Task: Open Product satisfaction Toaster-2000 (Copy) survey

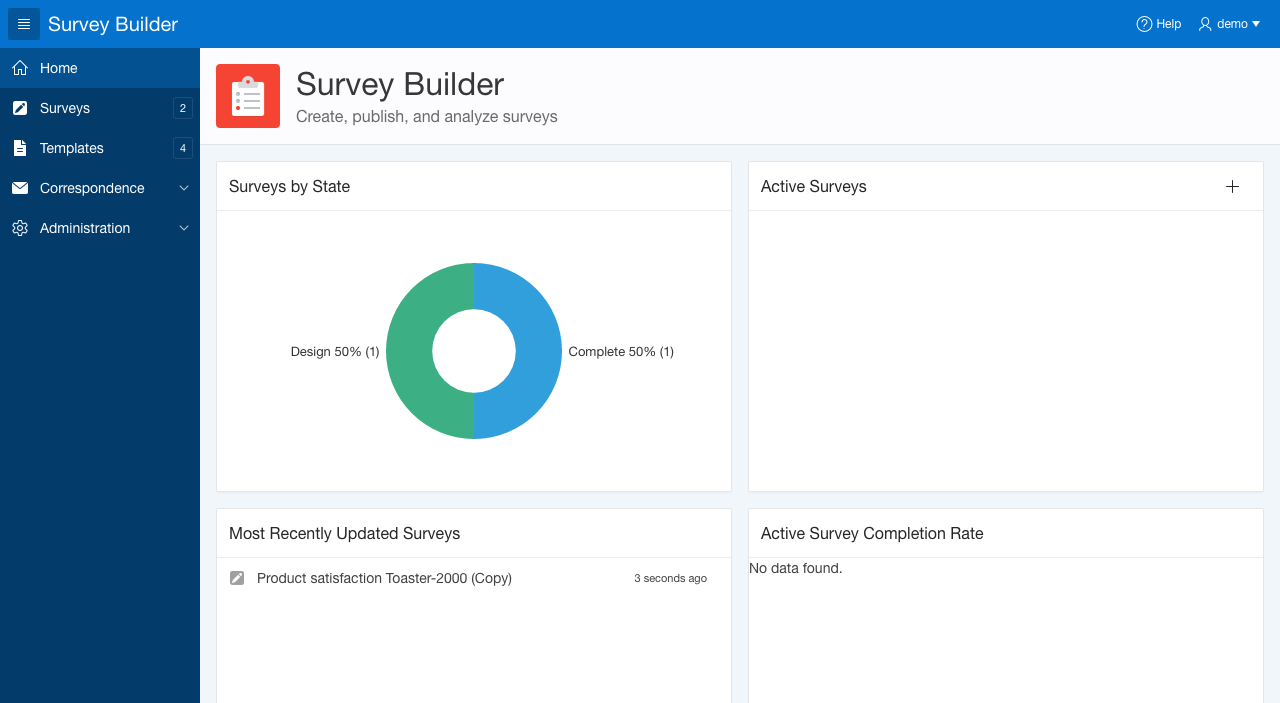Action: (384, 578)
